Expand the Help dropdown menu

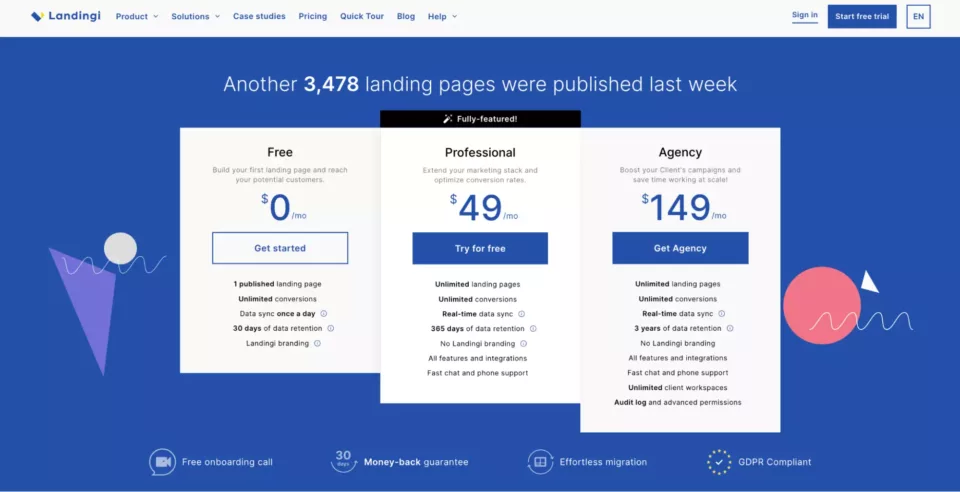tap(442, 17)
